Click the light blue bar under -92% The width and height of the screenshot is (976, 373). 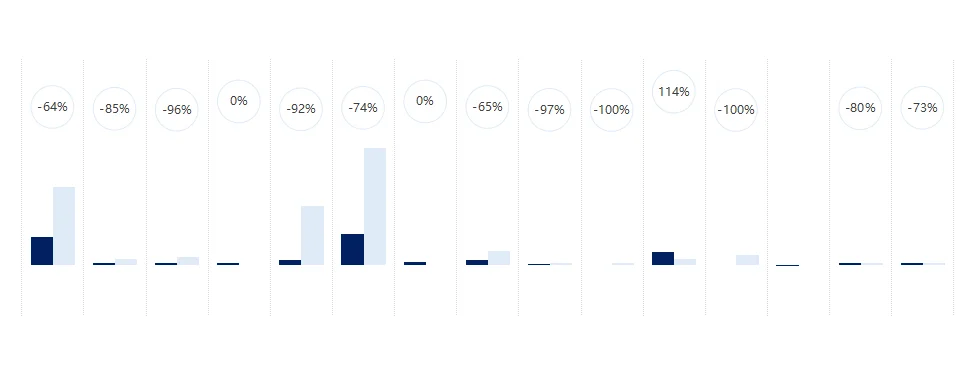312,235
